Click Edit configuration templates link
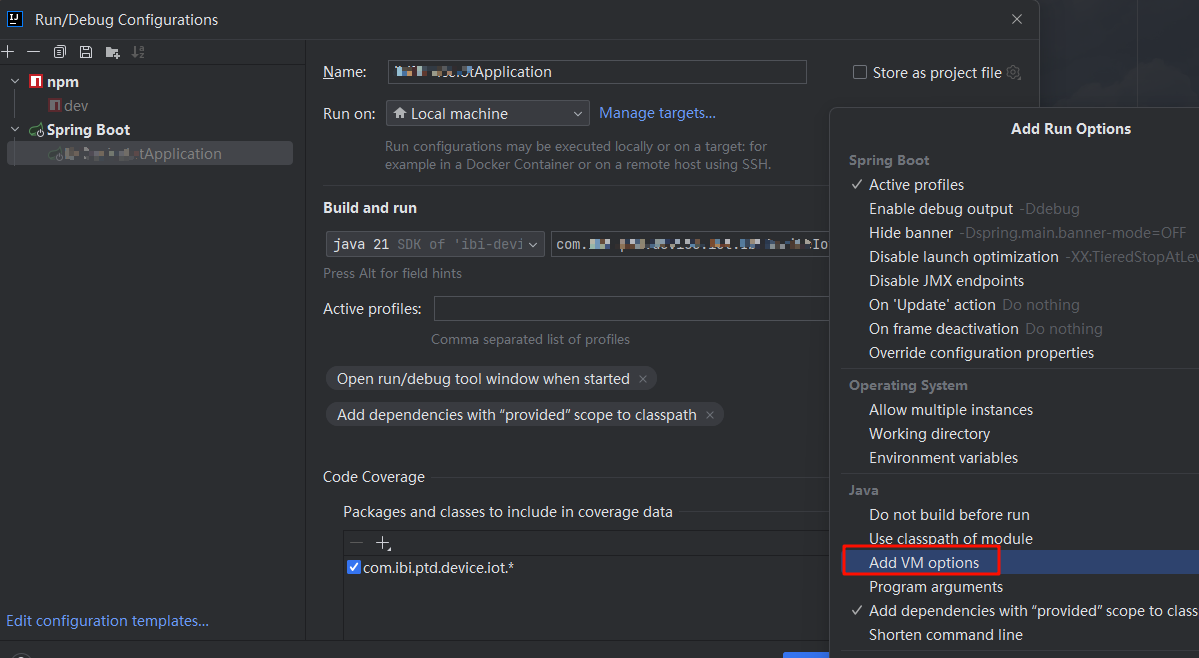 coord(107,621)
